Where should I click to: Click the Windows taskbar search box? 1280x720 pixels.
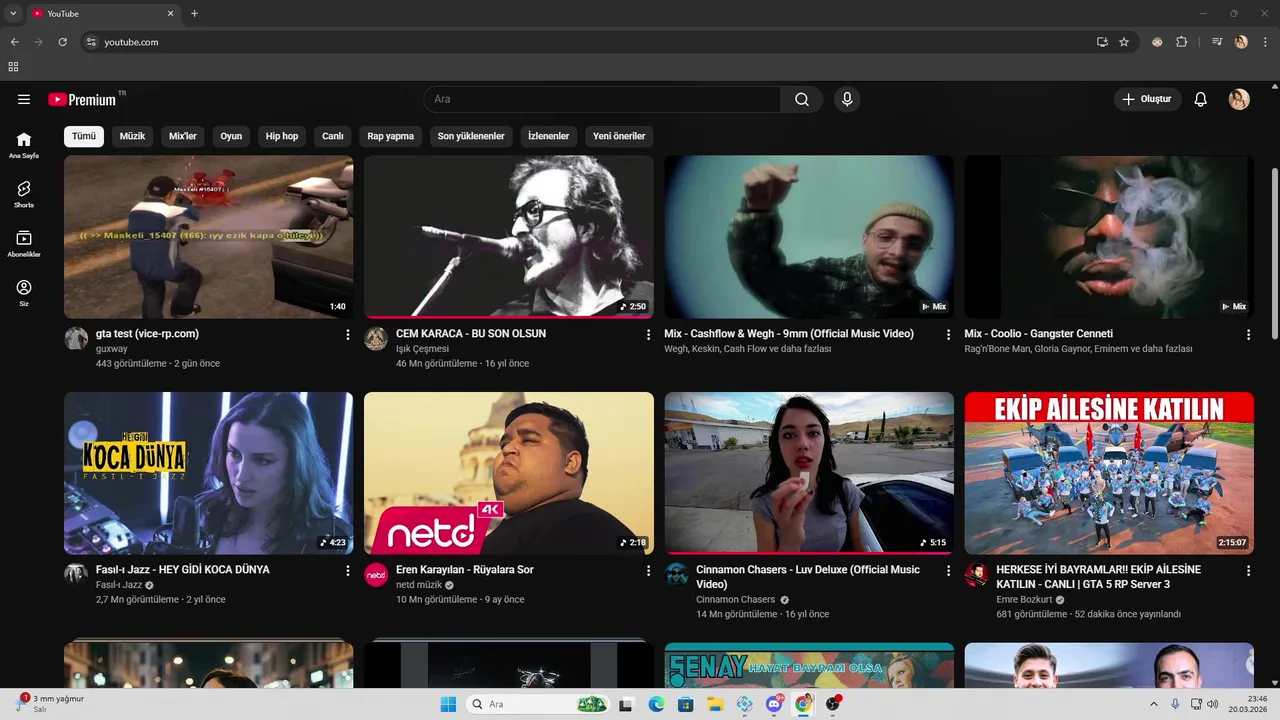[539, 704]
